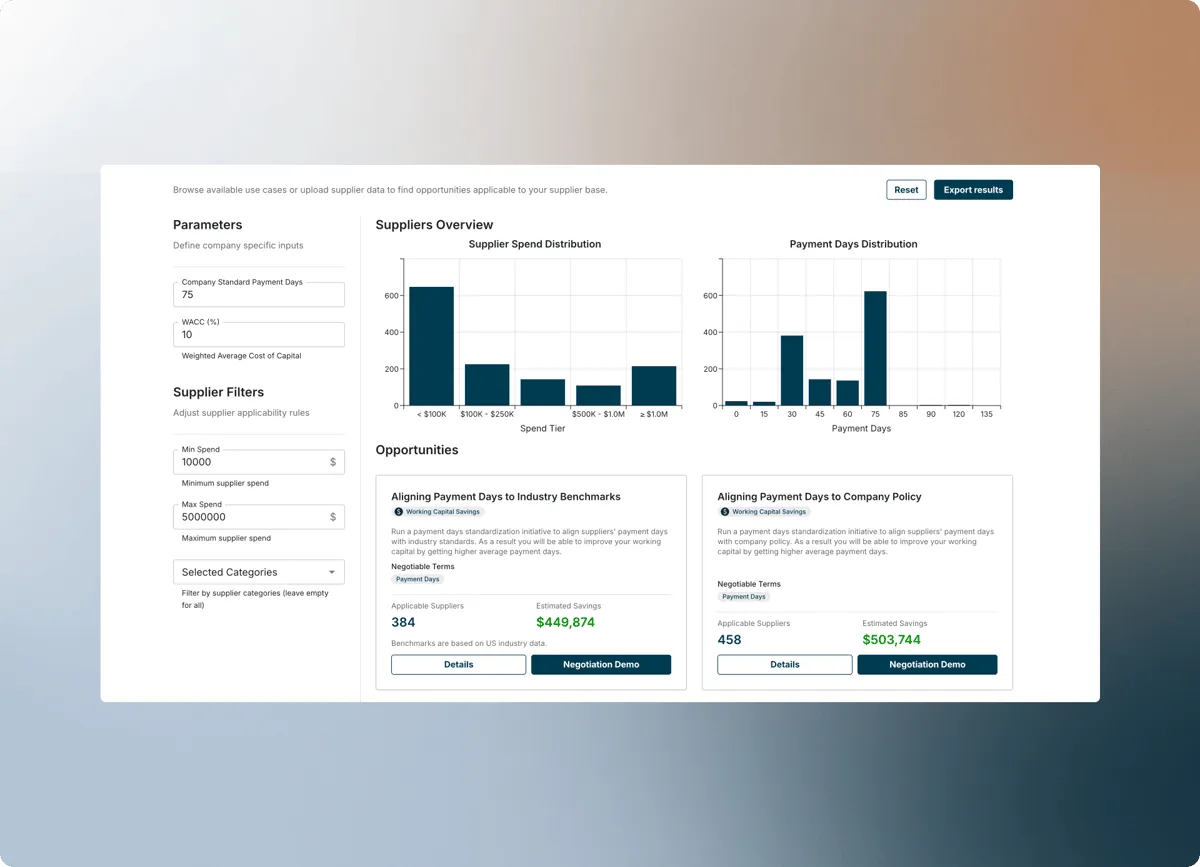The image size is (1200, 867).
Task: Click 'Aligning Payment Days to Company Policy' title
Action: [x=819, y=496]
